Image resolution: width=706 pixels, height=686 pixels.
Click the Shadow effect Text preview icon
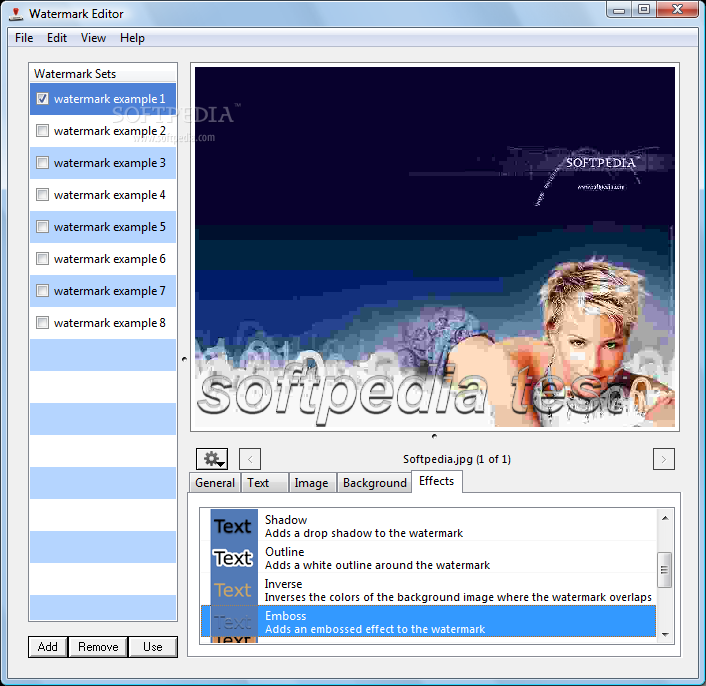coord(234,525)
